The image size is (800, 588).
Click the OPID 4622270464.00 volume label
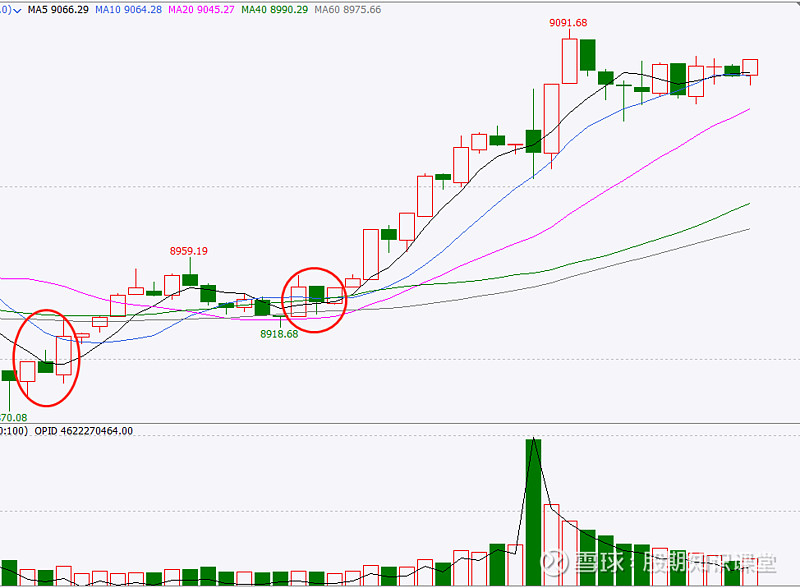click(x=84, y=431)
